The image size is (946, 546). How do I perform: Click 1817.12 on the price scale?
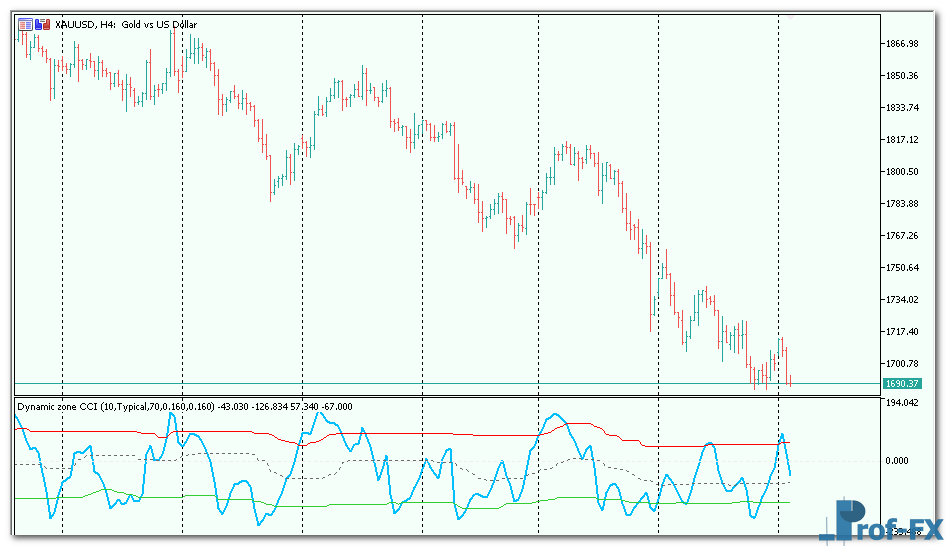(902, 140)
